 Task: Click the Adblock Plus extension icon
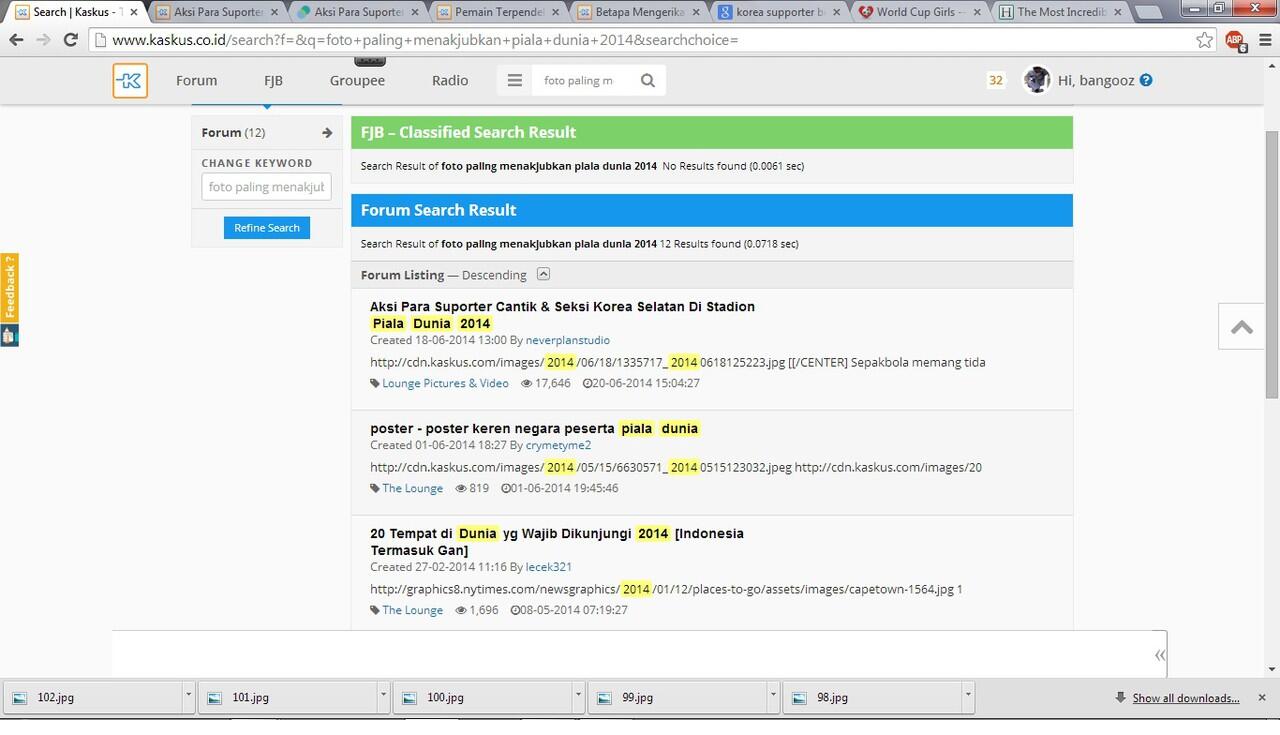(x=1236, y=41)
